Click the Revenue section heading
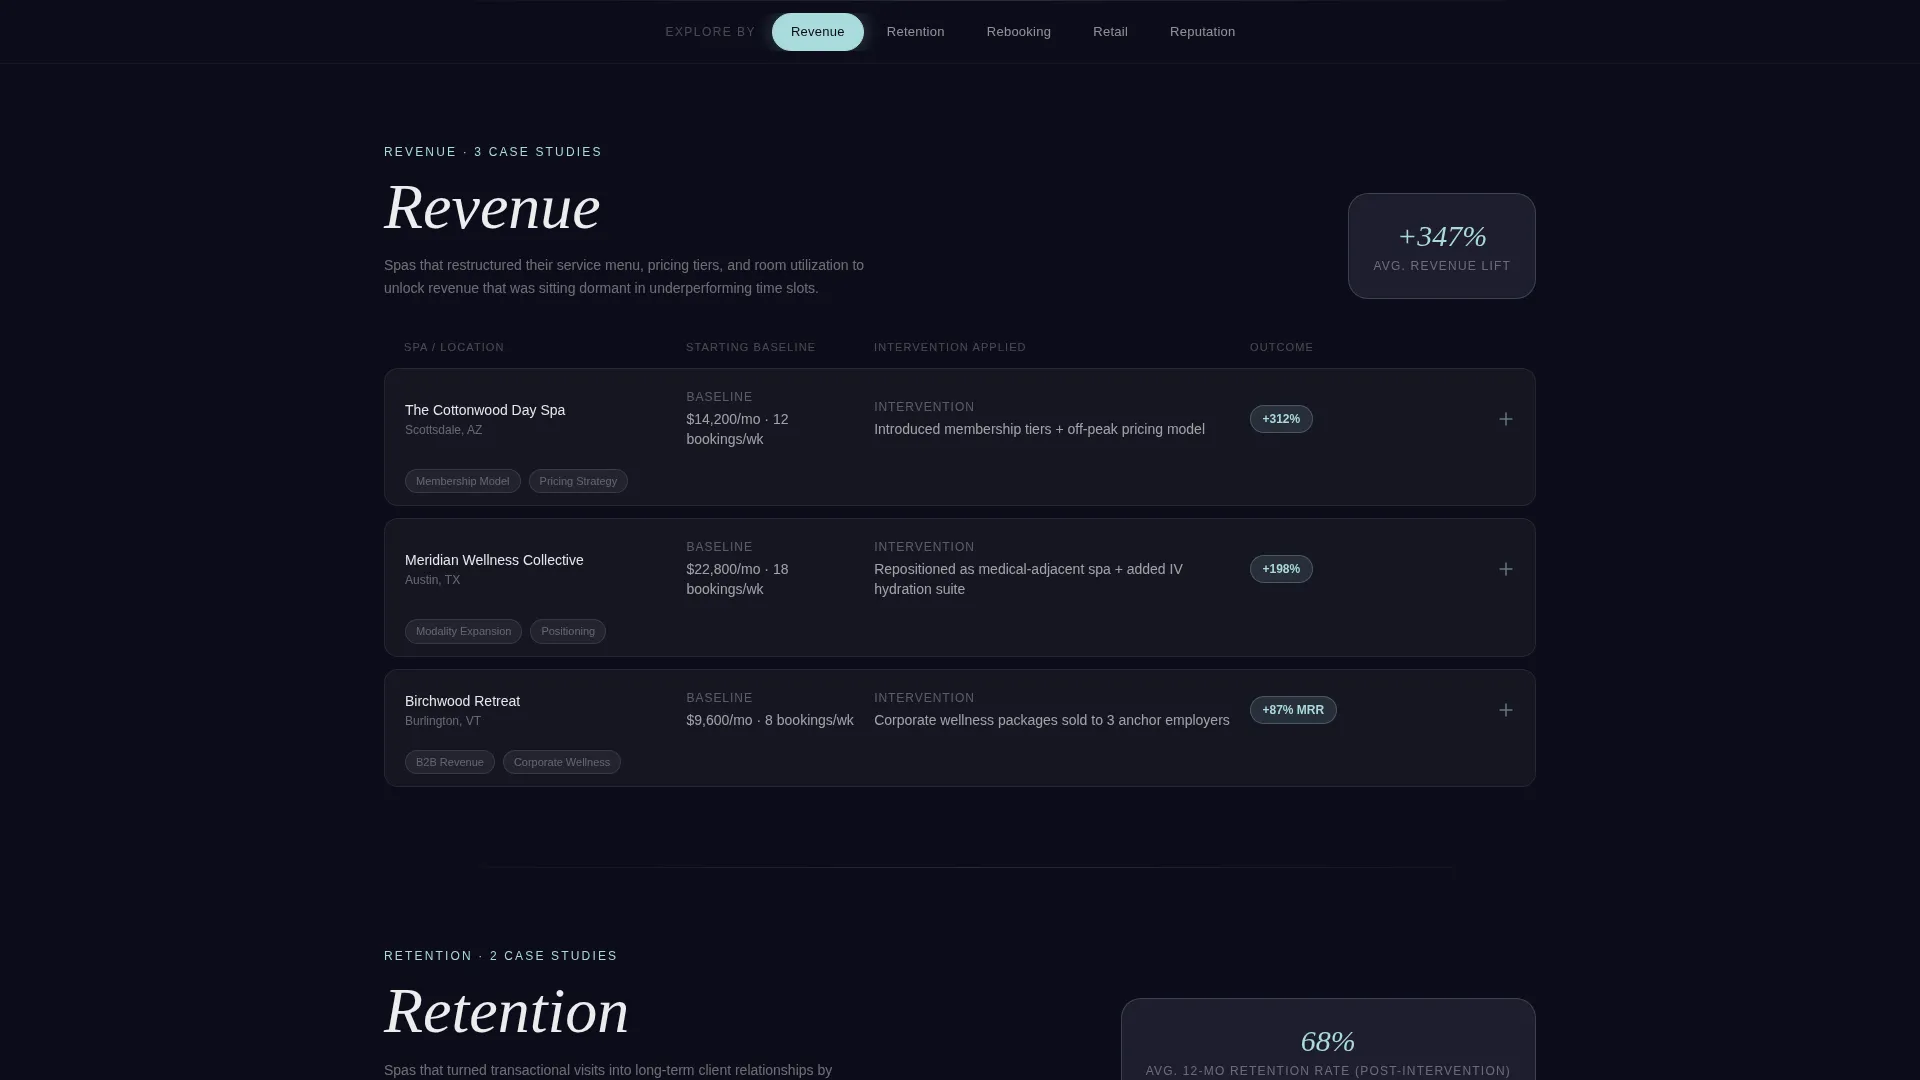The image size is (1920, 1080). coord(492,207)
